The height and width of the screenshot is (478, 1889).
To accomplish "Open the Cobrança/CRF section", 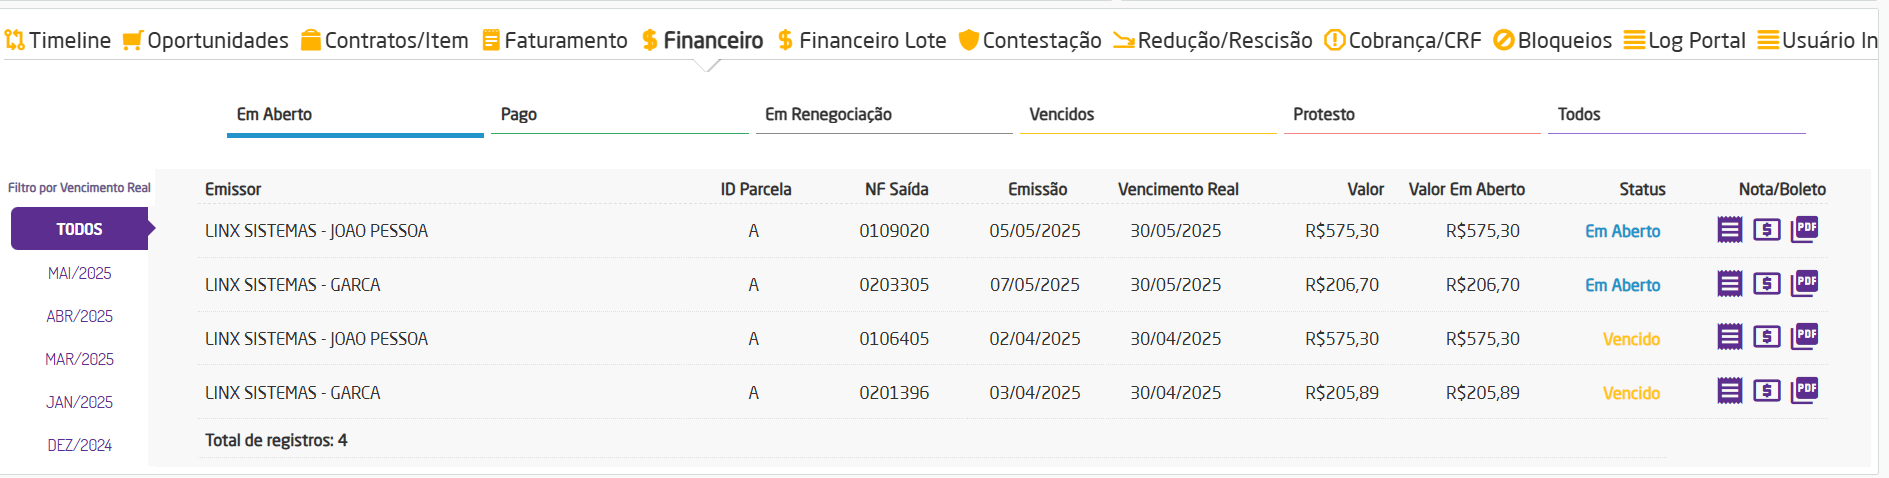I will point(1403,40).
